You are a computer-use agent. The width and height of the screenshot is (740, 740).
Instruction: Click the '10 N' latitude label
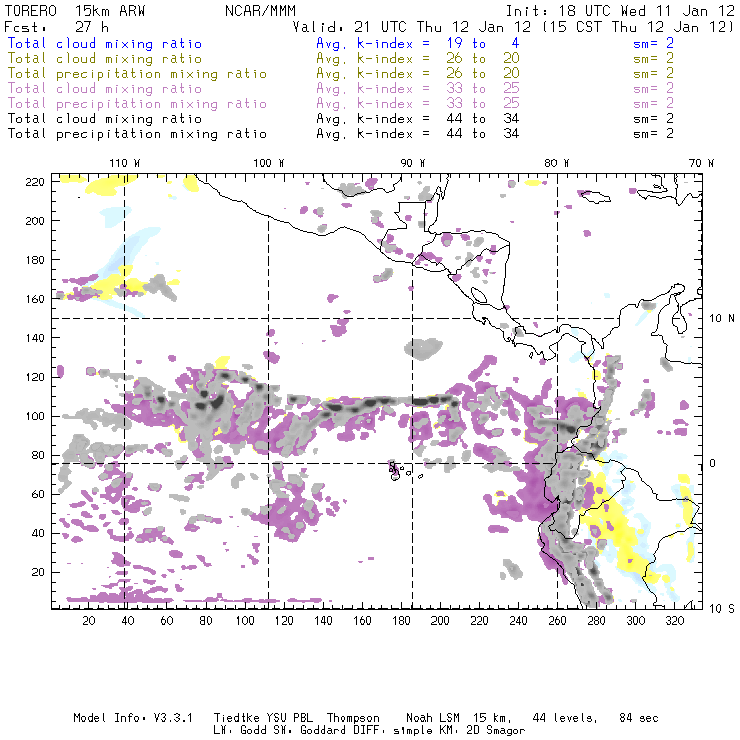(722, 319)
